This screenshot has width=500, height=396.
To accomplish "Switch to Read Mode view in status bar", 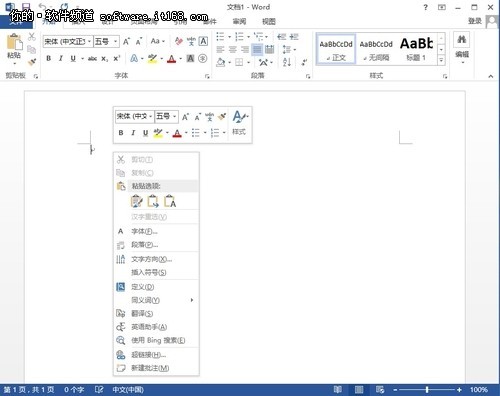I will tap(337, 389).
